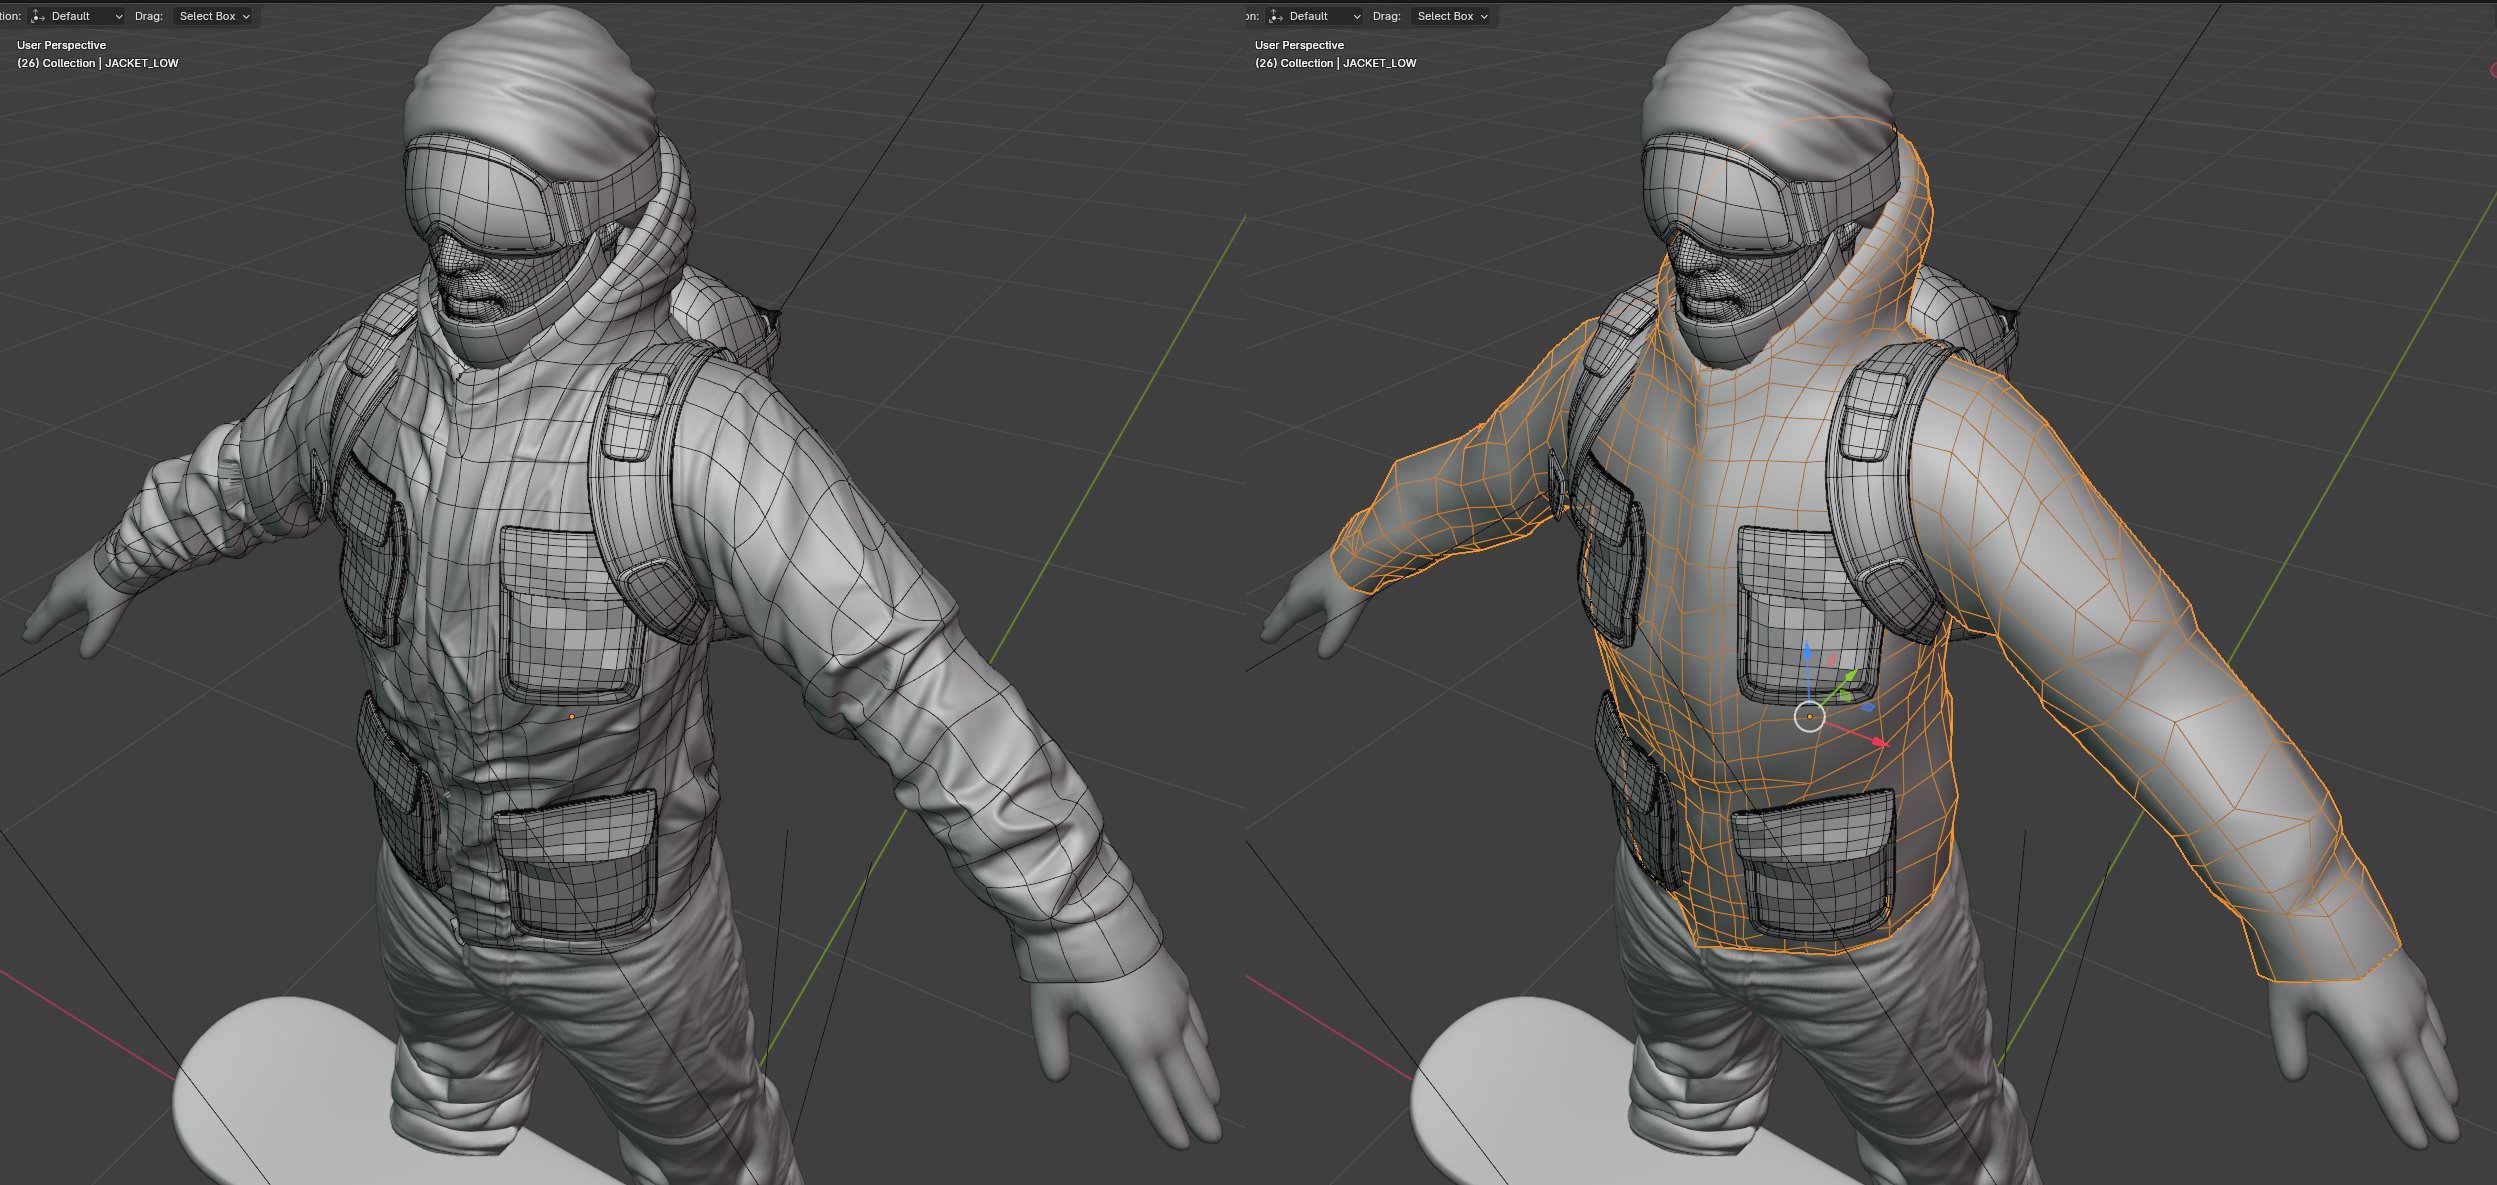Click User Perspective label in right viewport
This screenshot has width=2497, height=1185.
(x=1299, y=45)
